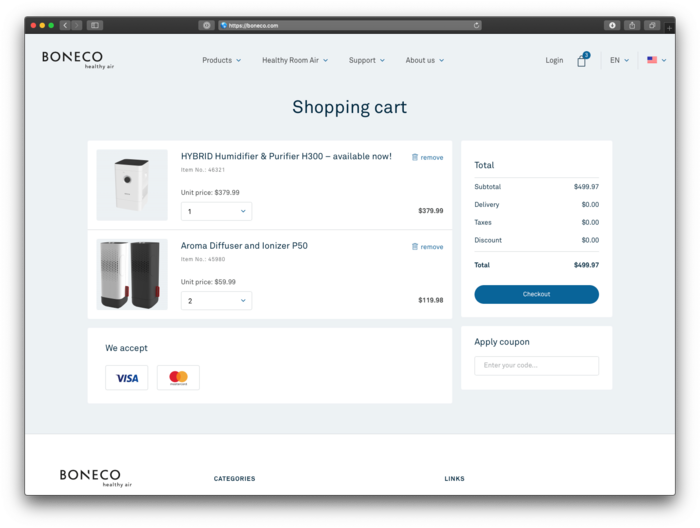Screen dimensions: 700x528
Task: Click the Login link
Action: (554, 60)
